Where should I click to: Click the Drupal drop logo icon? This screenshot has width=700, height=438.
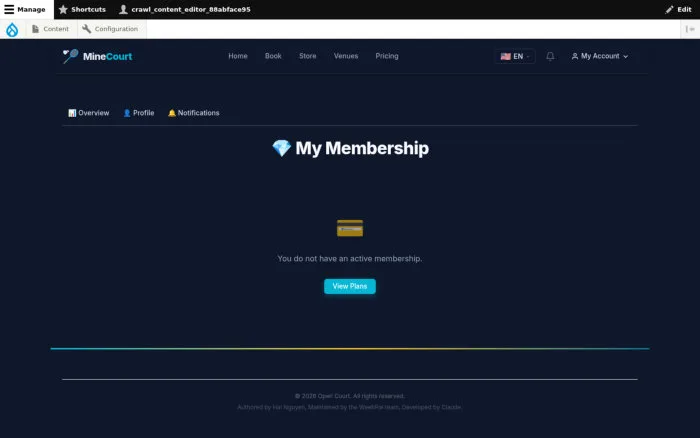[x=12, y=29]
